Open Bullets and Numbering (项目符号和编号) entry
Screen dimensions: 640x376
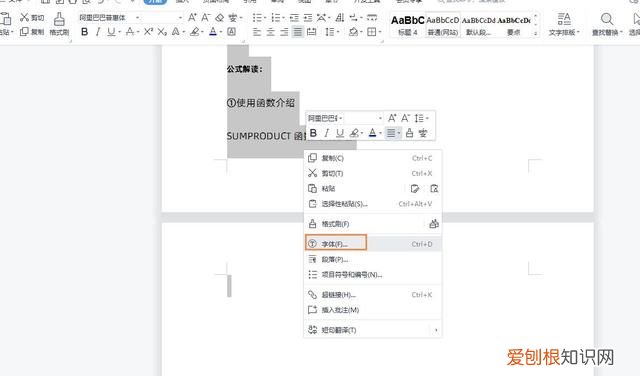click(x=373, y=274)
